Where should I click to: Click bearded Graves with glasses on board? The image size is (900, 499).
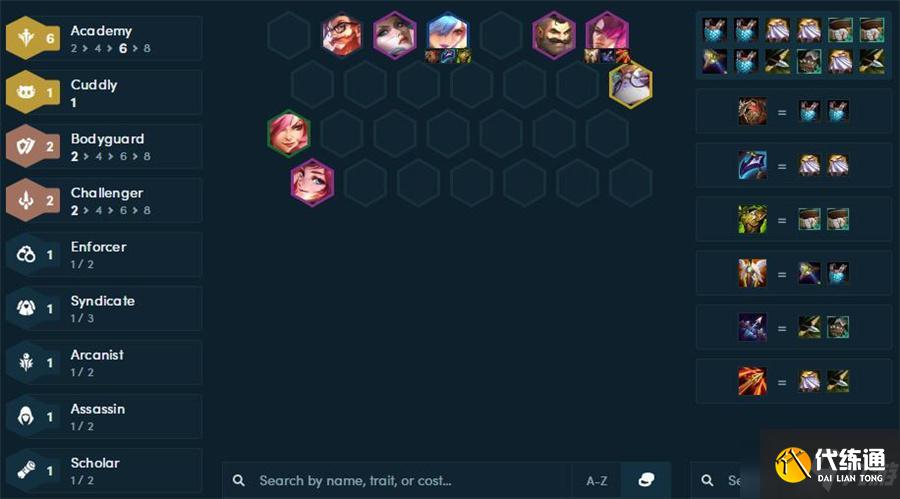(342, 35)
